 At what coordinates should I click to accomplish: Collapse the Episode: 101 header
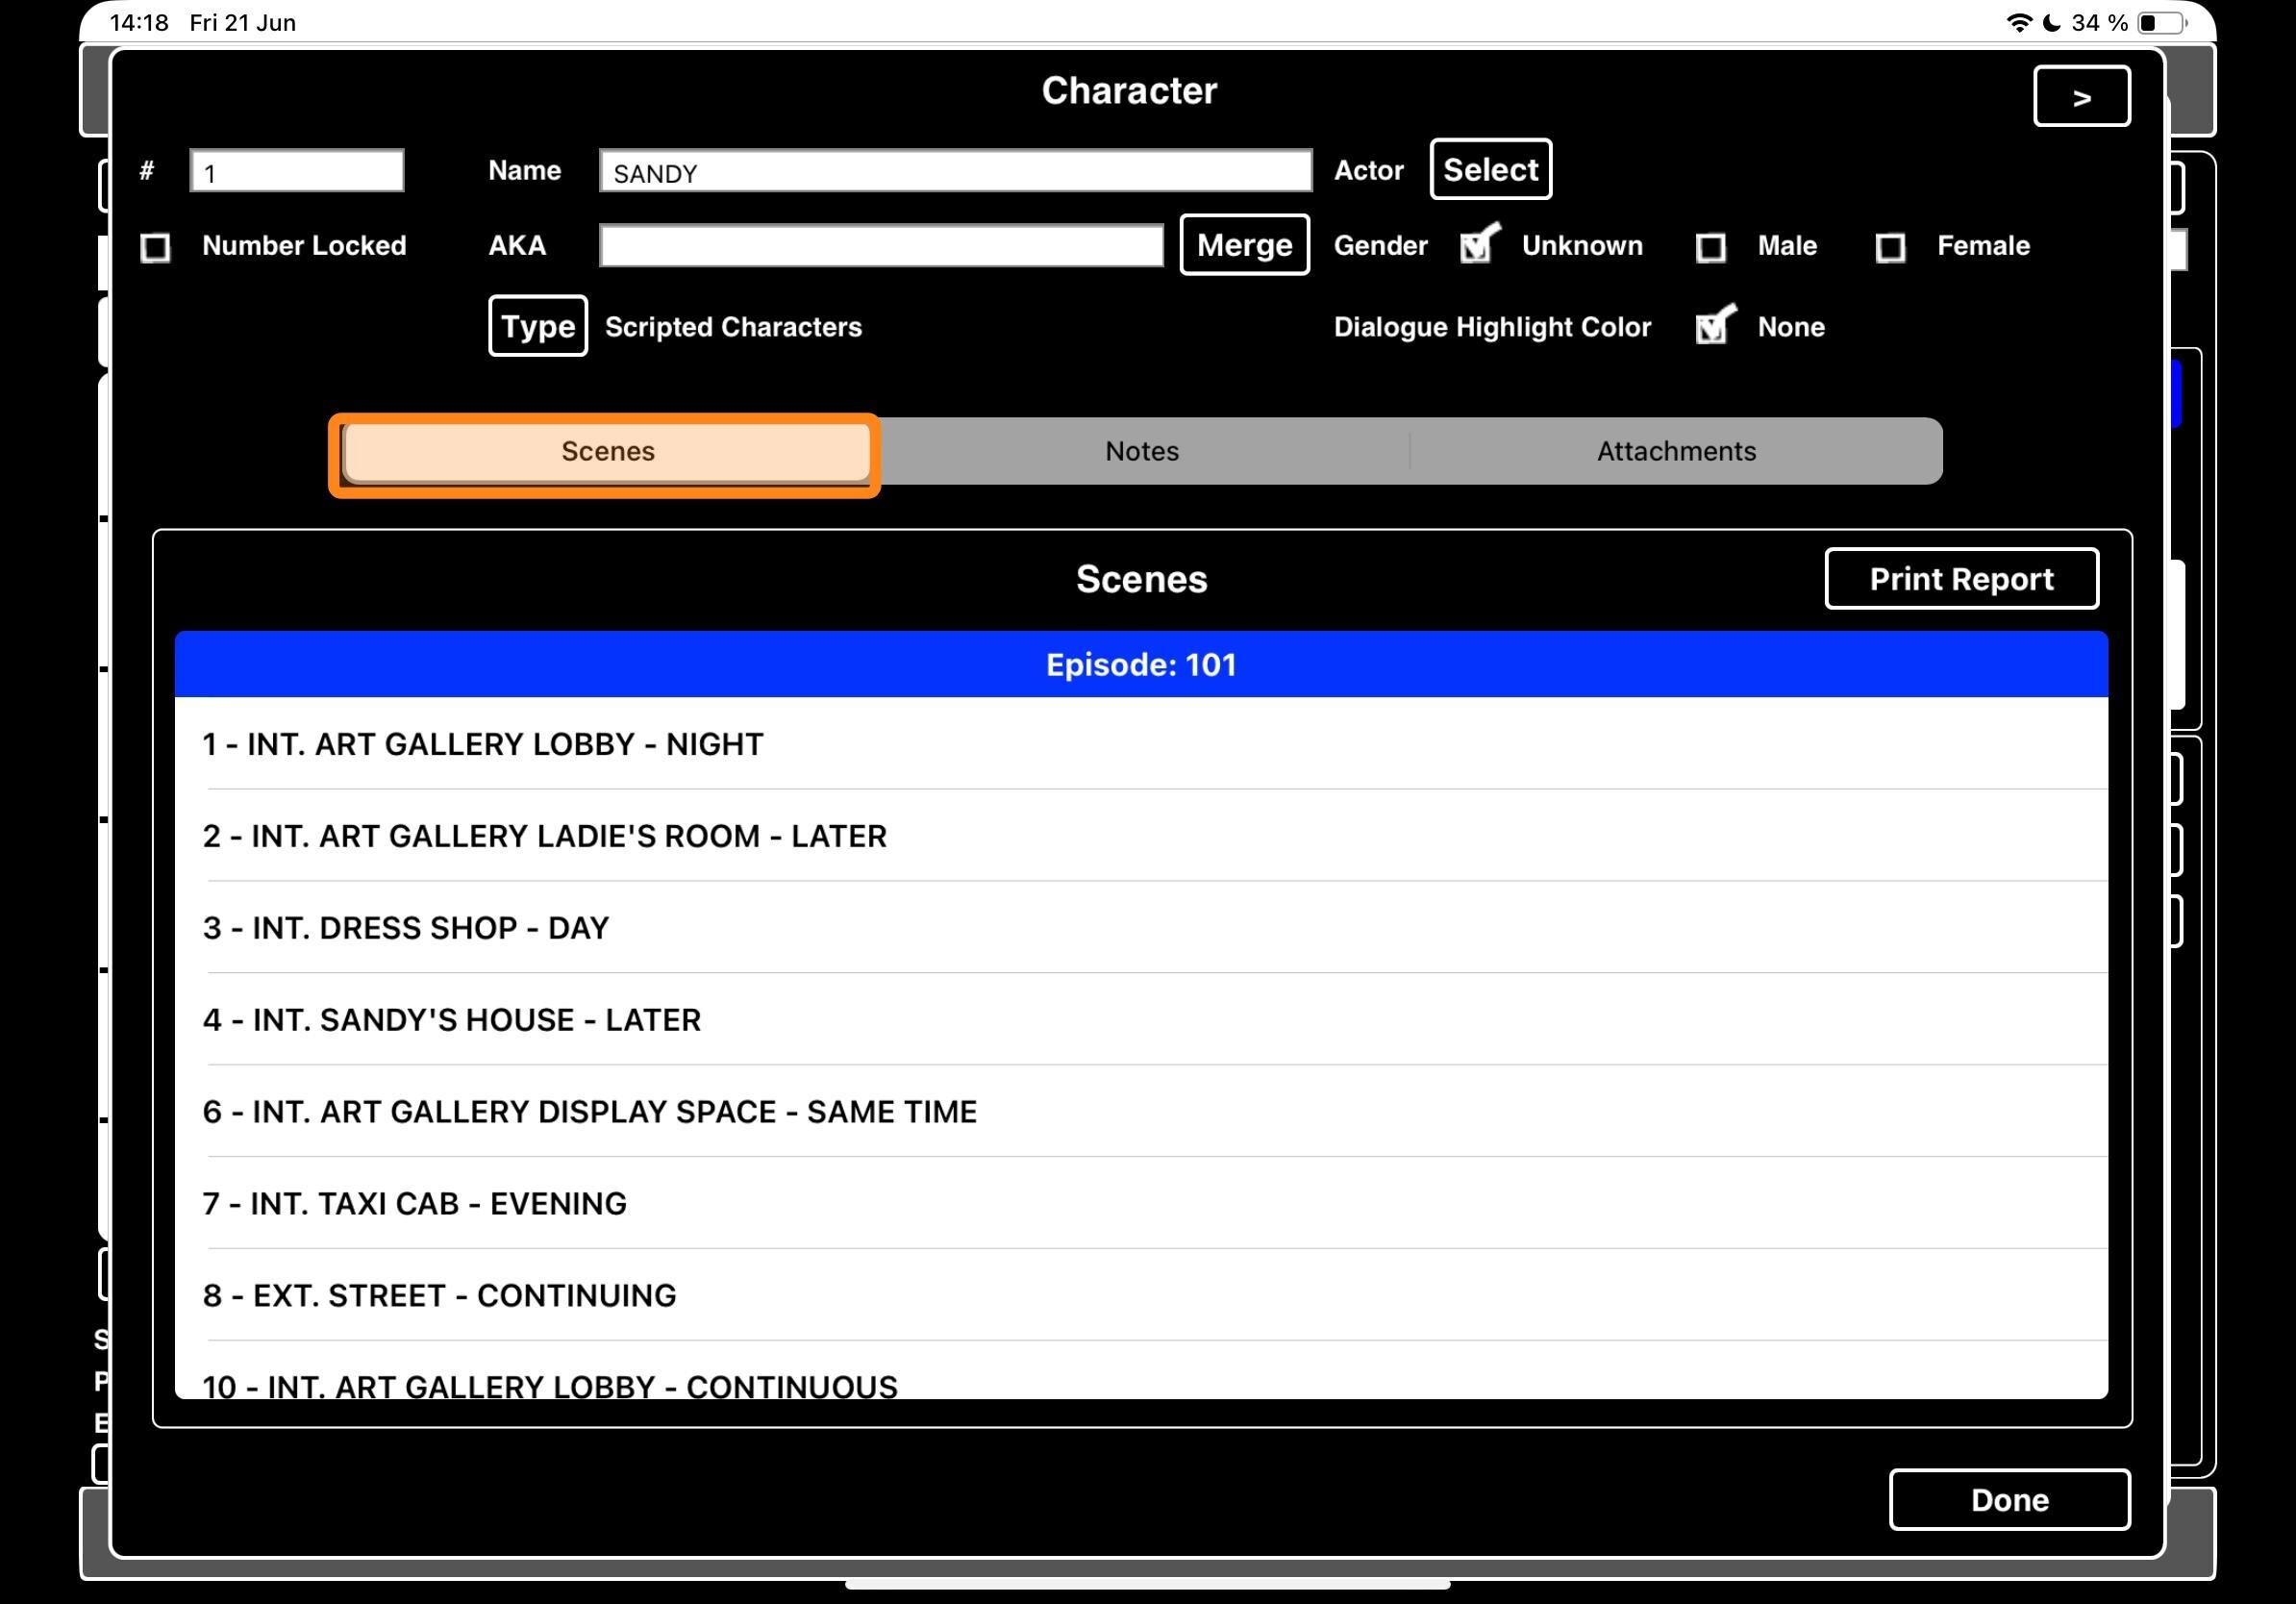point(1140,665)
